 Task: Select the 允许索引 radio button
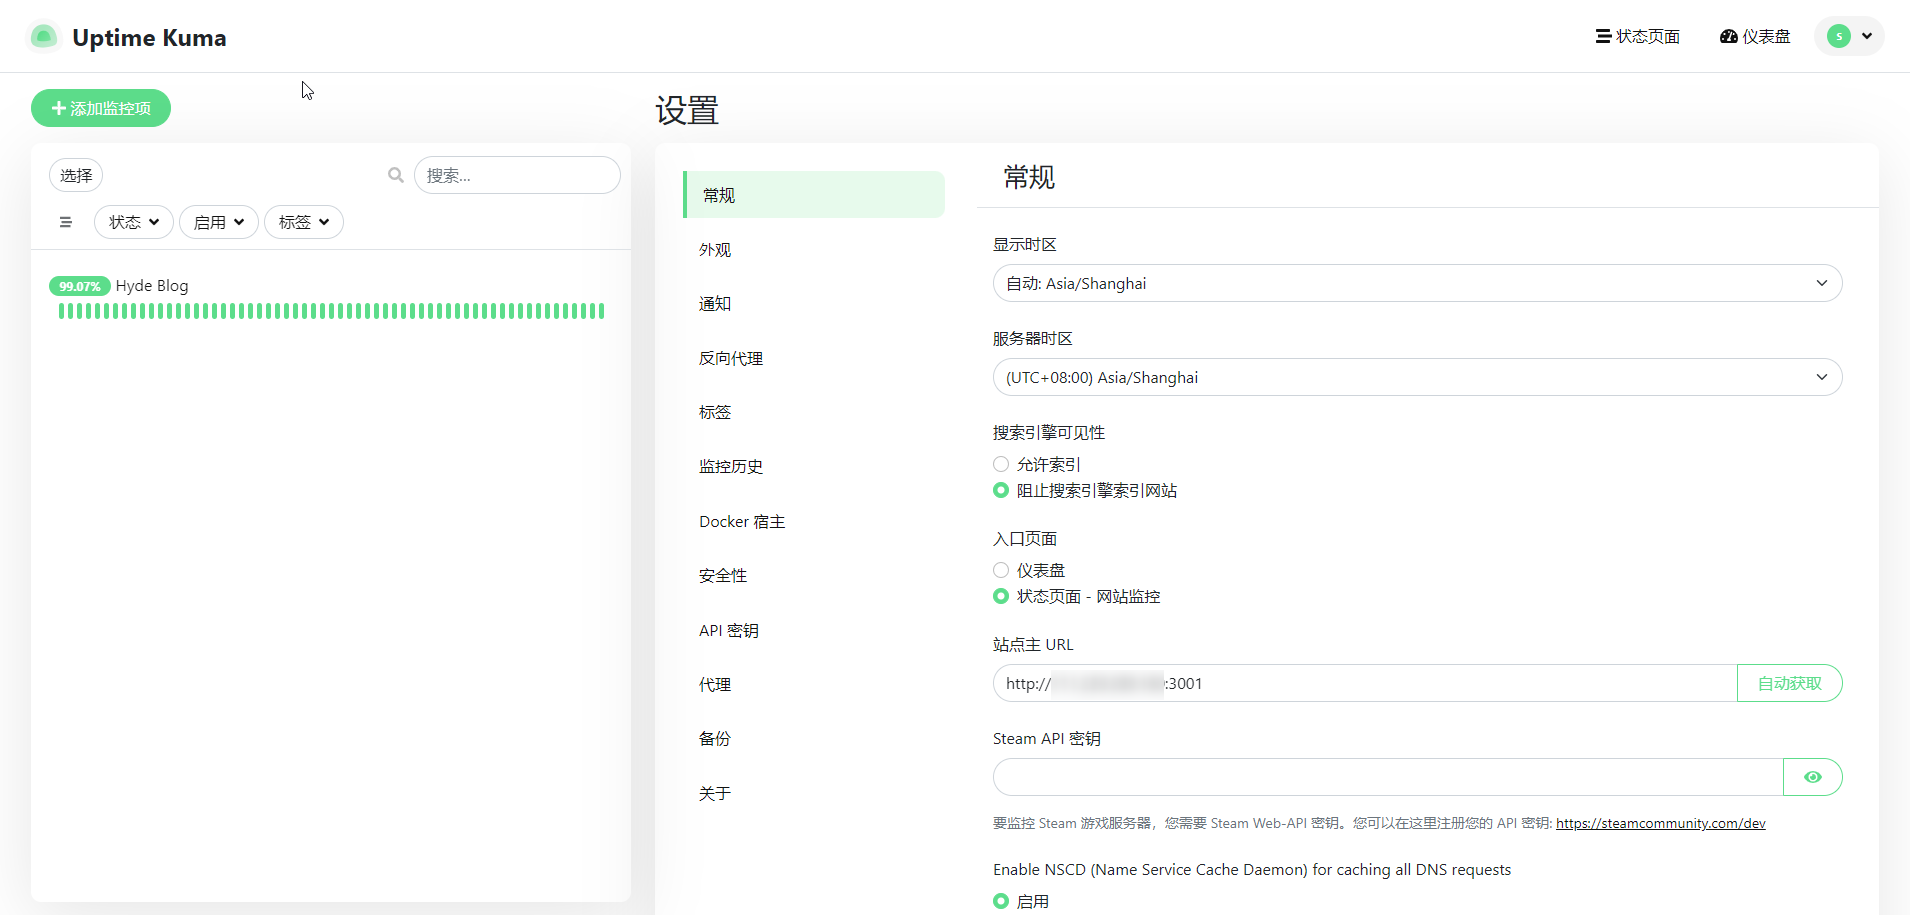coord(1001,464)
